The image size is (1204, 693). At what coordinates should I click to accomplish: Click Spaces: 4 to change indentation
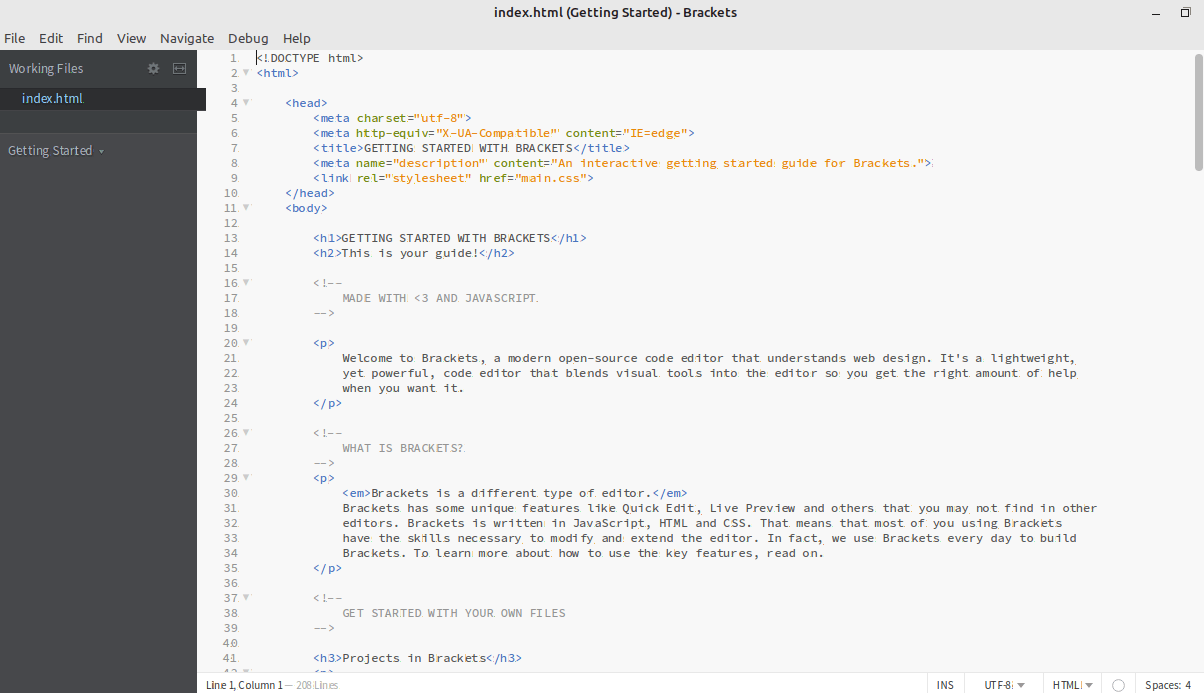(x=1166, y=685)
